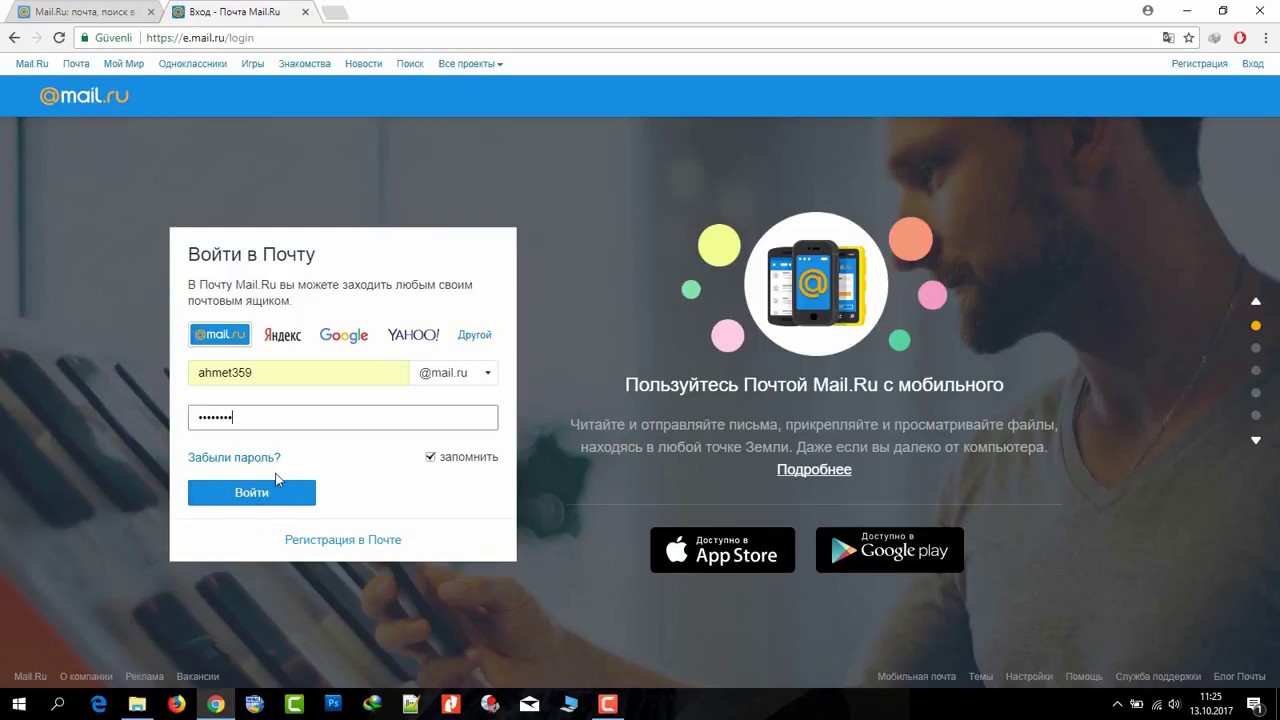The width and height of the screenshot is (1280, 720).
Task: Focus the password input field
Action: 343,417
